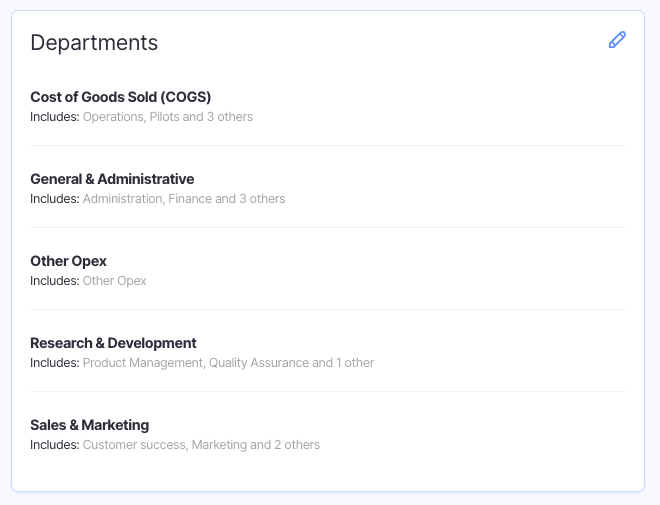Open the Research & Development department

tap(113, 343)
